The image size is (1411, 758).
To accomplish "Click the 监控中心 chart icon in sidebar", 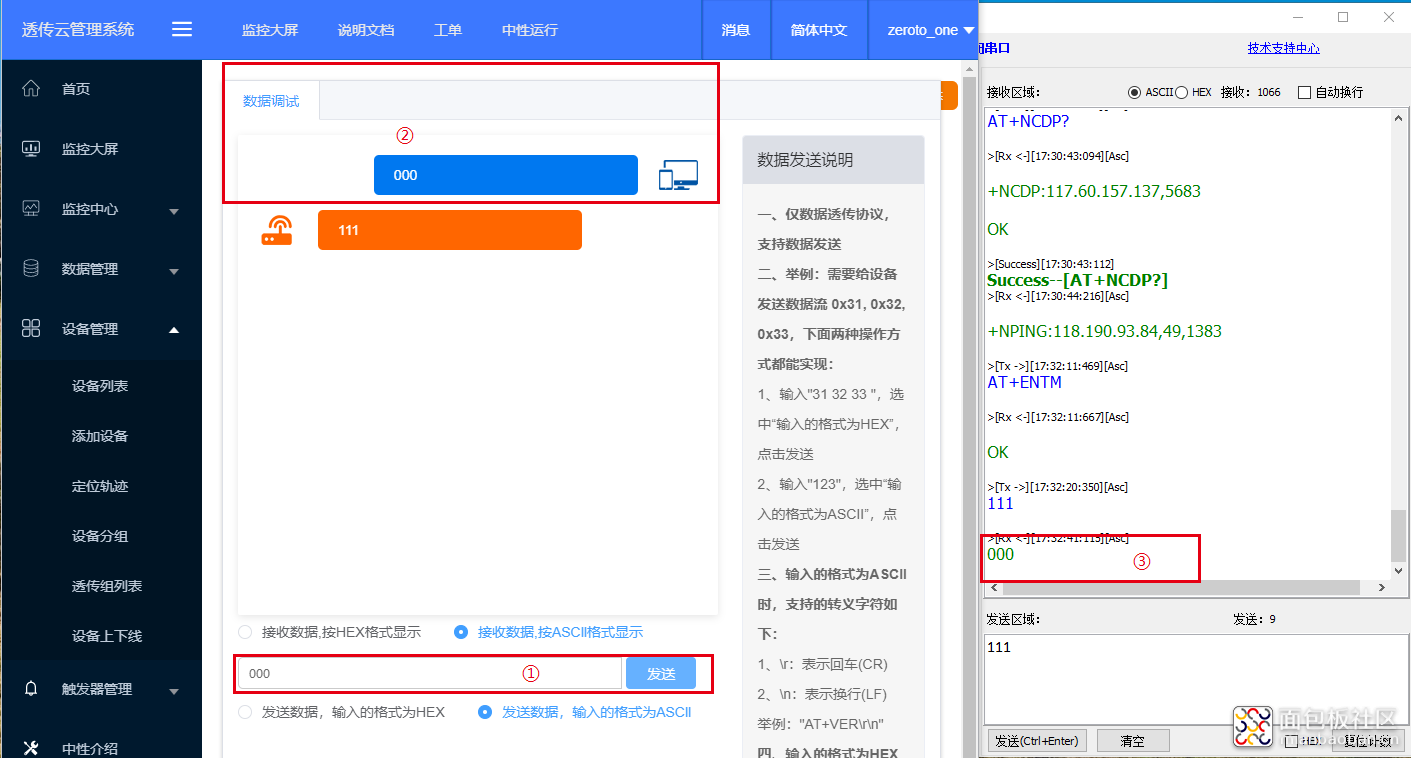I will click(31, 209).
